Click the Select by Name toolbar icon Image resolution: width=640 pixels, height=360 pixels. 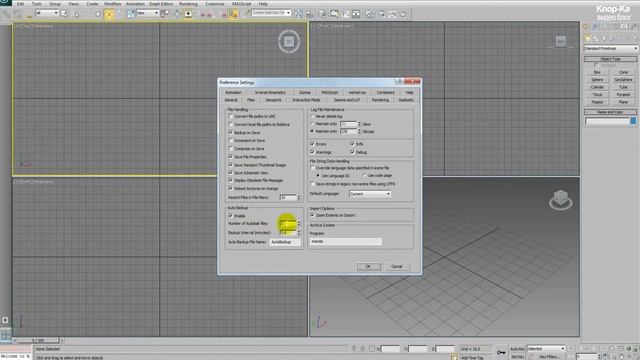[x=76, y=14]
